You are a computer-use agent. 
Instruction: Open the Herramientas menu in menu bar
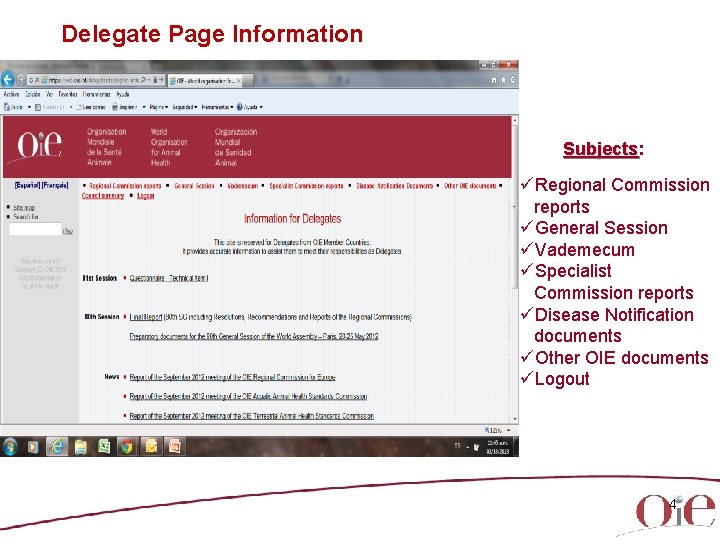(x=96, y=94)
